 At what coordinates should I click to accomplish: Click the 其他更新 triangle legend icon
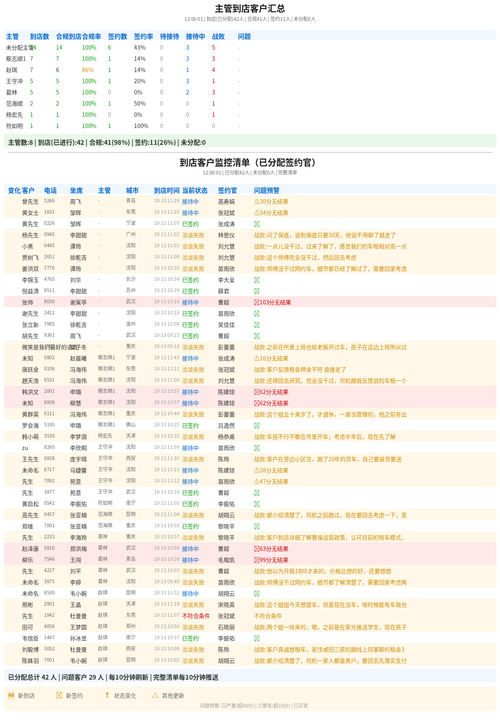155,695
